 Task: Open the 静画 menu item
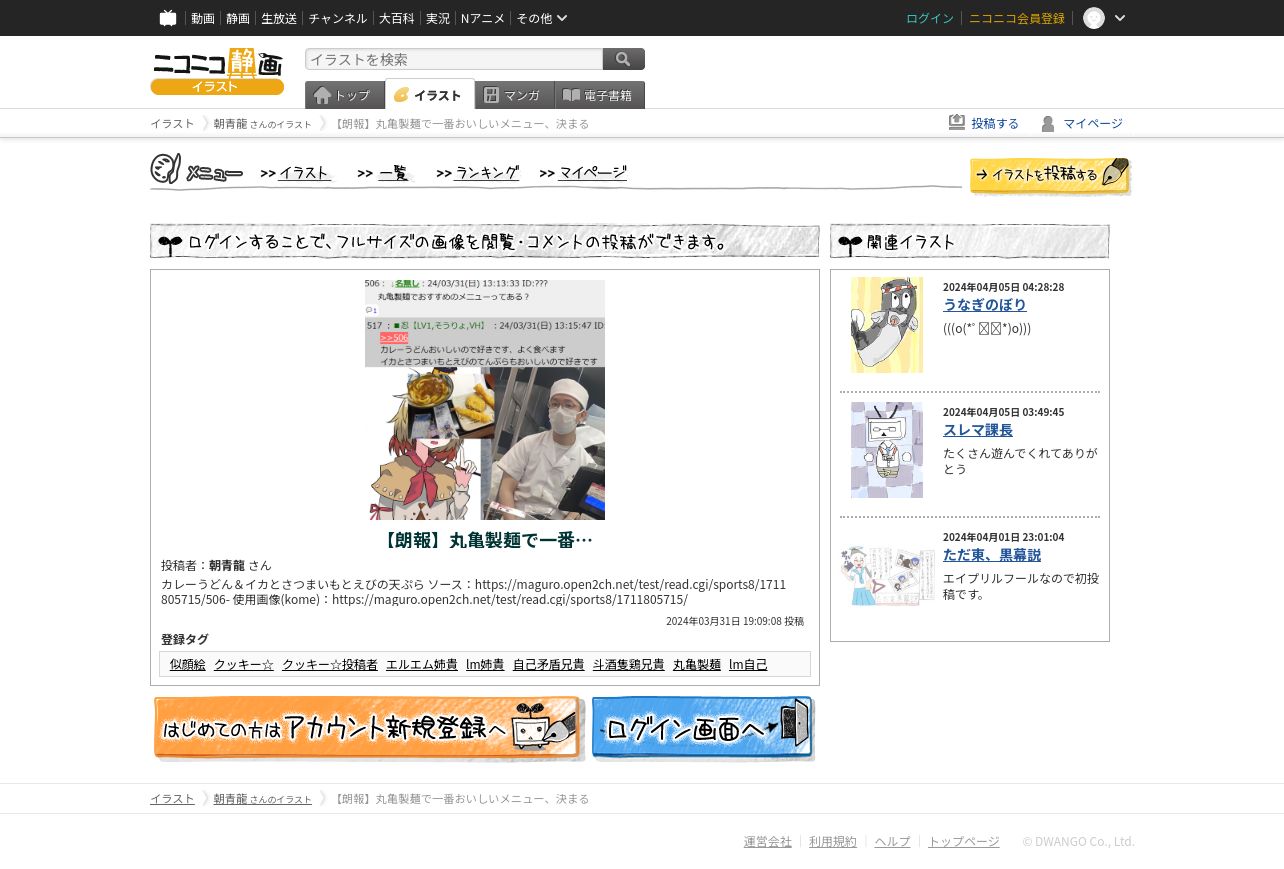click(x=238, y=18)
